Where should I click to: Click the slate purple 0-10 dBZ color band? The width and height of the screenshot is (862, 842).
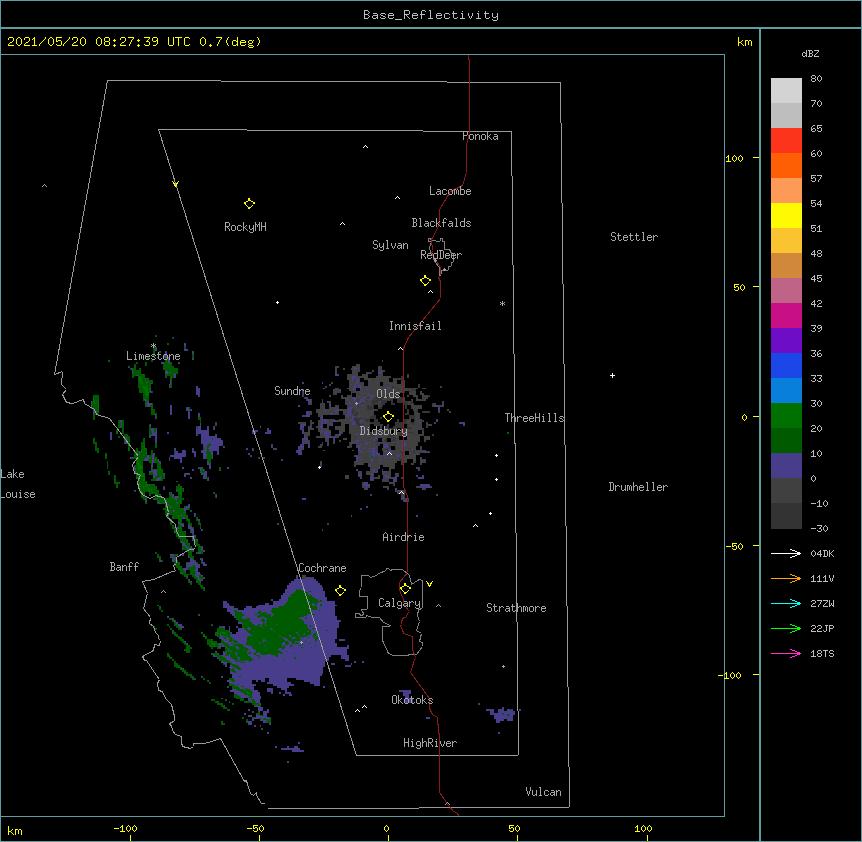click(x=786, y=466)
